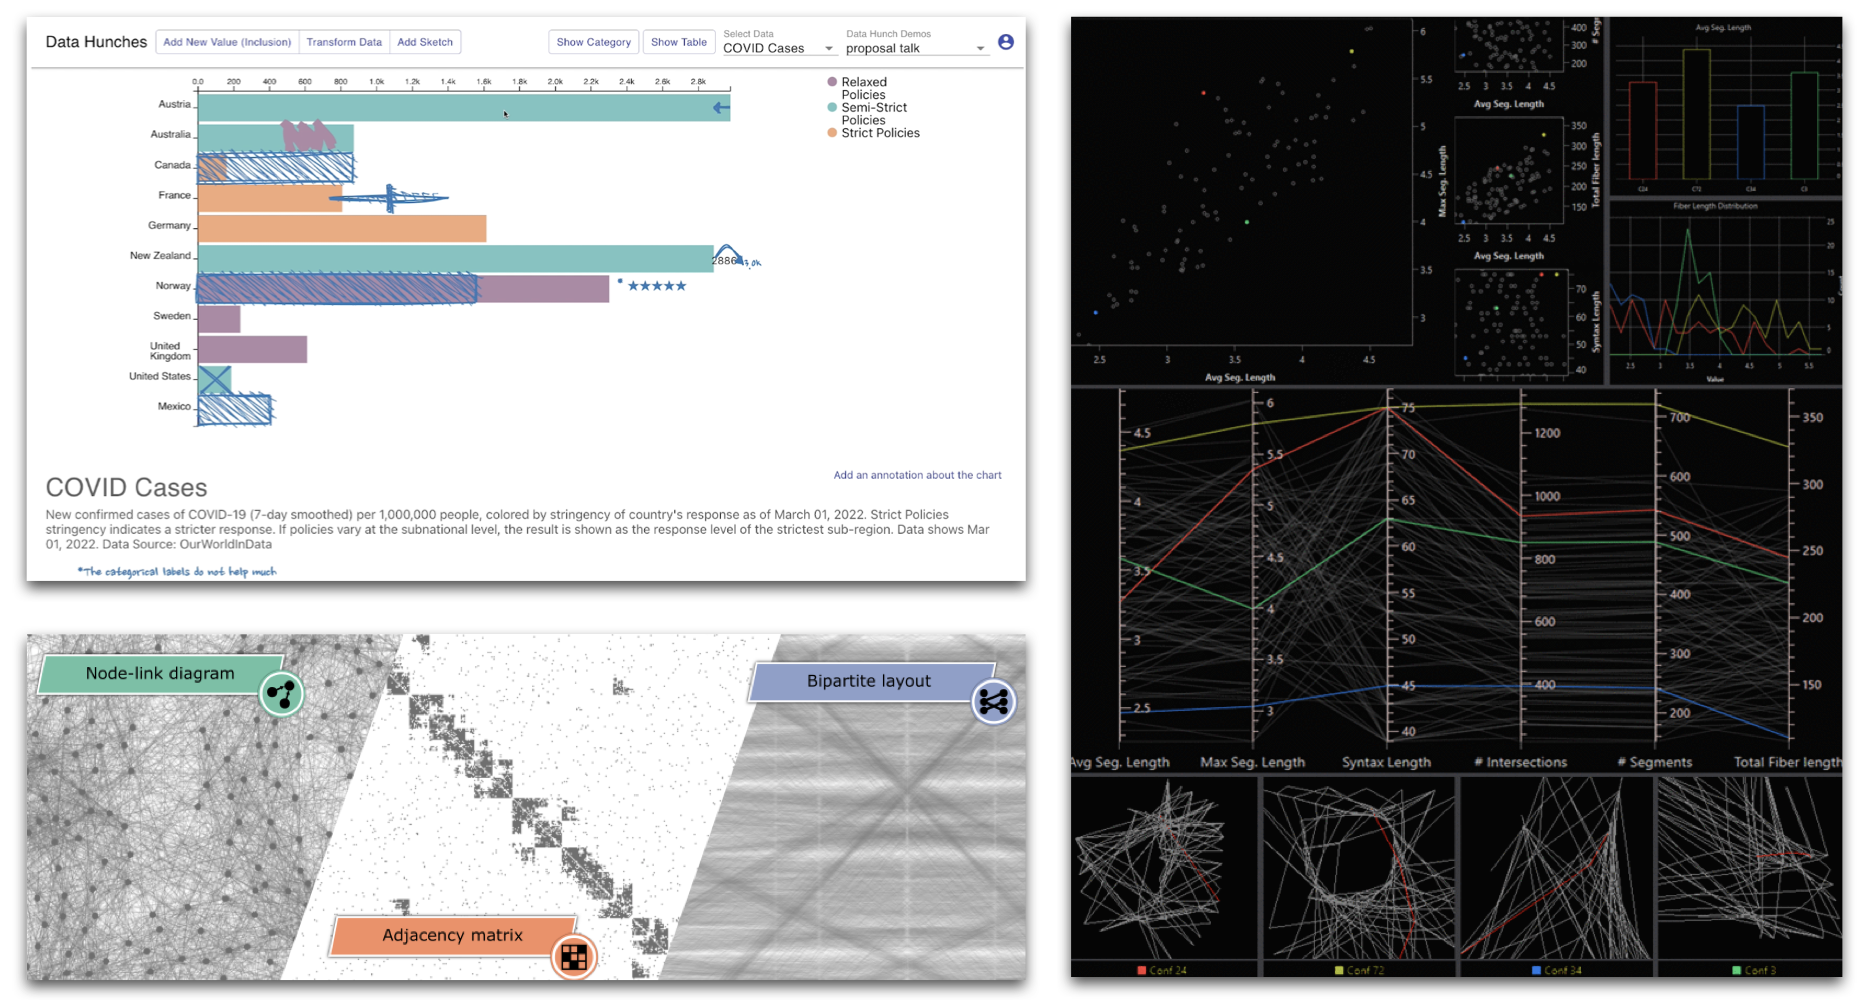Click the Semi-Strict Policies legend color dot
Image resolution: width=1865 pixels, height=1007 pixels.
pos(832,107)
